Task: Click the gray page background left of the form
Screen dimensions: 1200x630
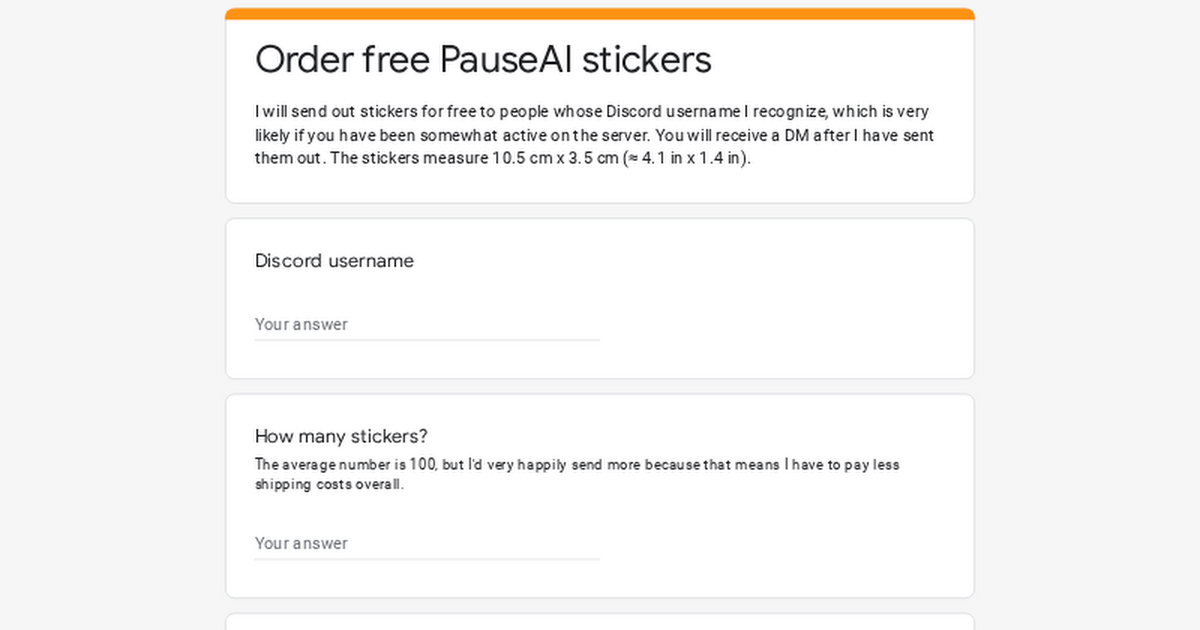Action: (x=110, y=320)
